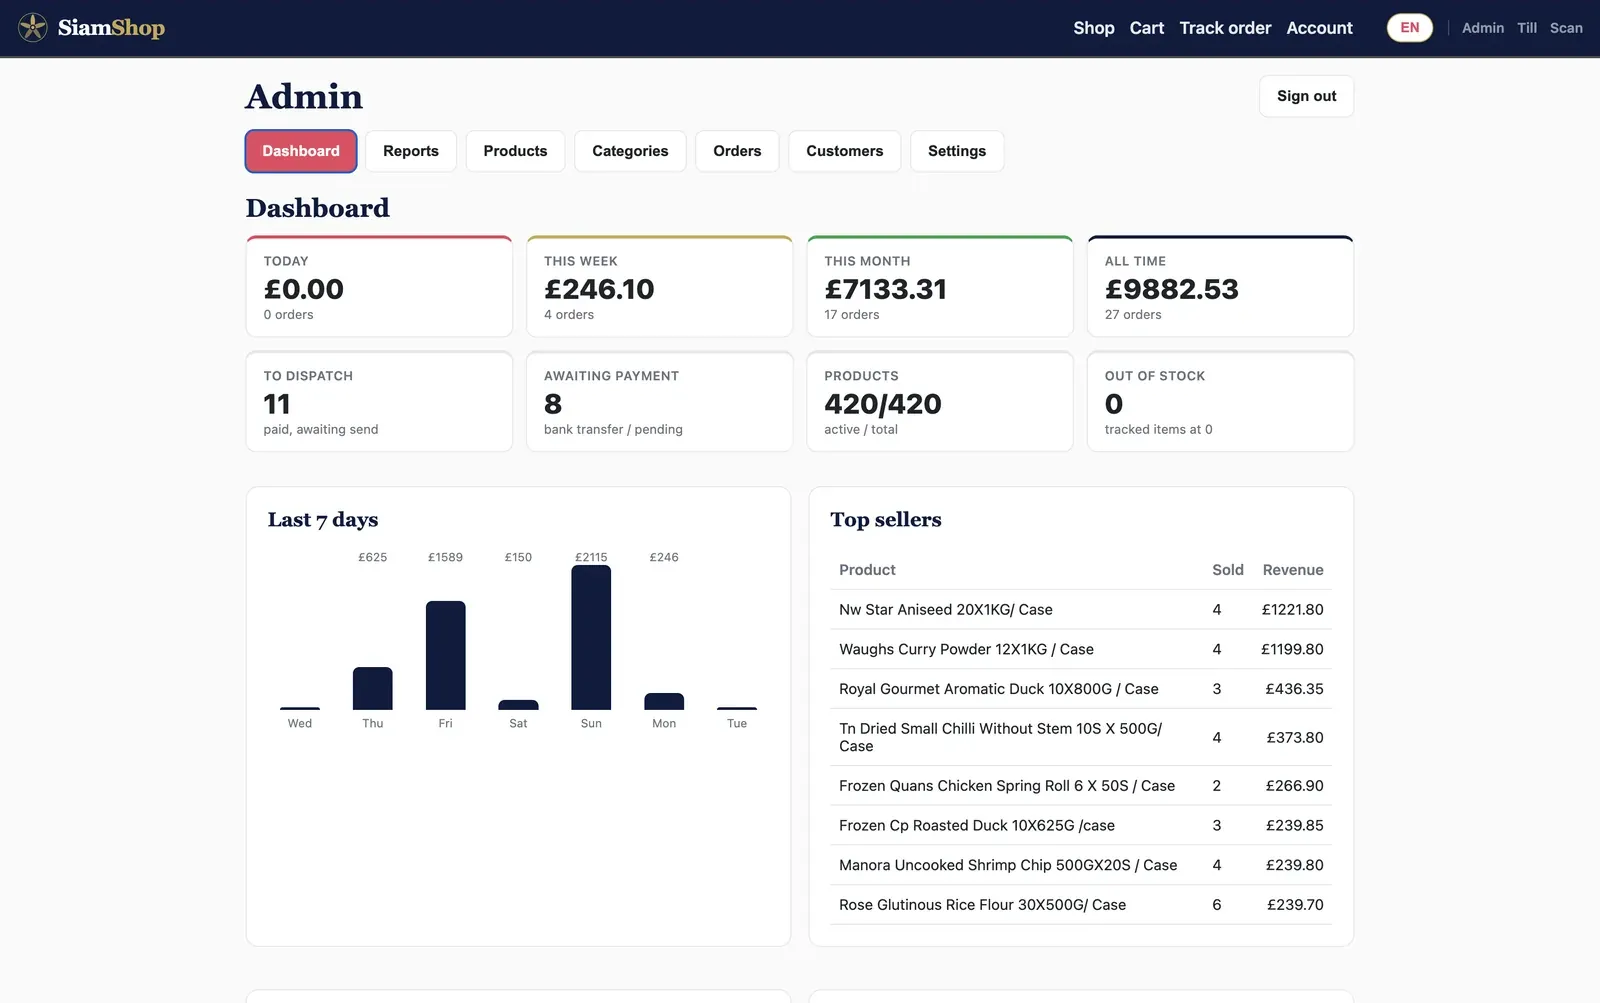Open the Orders tab
The image size is (1600, 1003).
pyautogui.click(x=737, y=151)
